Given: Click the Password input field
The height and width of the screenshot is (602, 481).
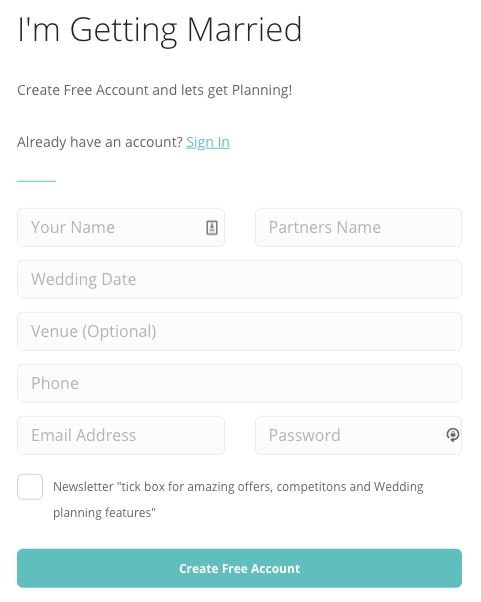Looking at the screenshot, I should coord(358,435).
